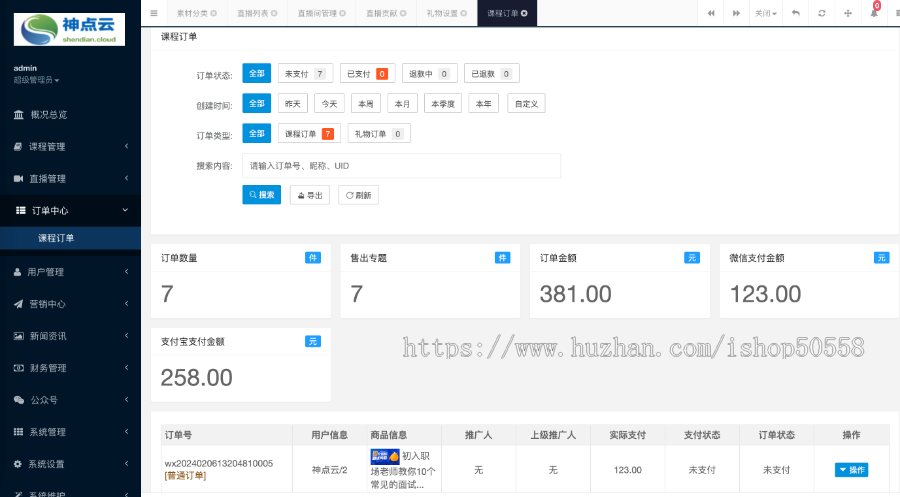This screenshot has width=900, height=497.
Task: Click the 件 badge on 订单数量 card
Action: [x=313, y=258]
